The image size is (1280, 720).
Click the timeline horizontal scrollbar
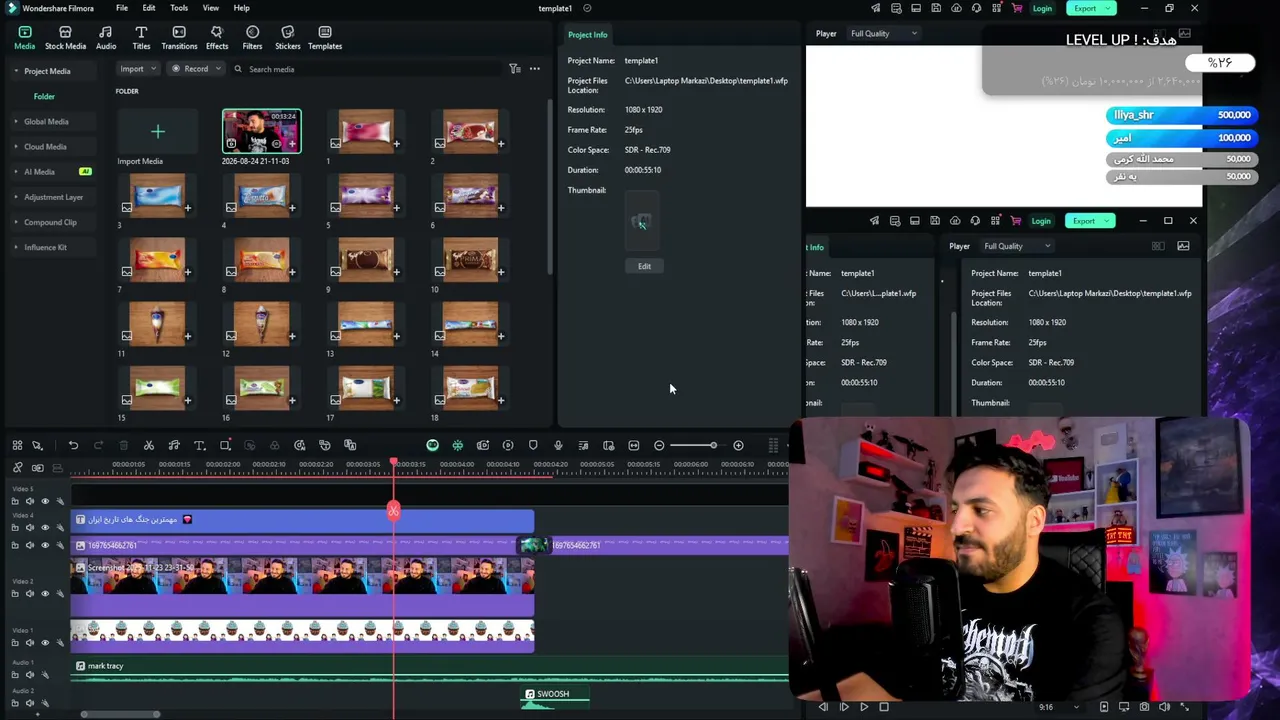click(120, 714)
